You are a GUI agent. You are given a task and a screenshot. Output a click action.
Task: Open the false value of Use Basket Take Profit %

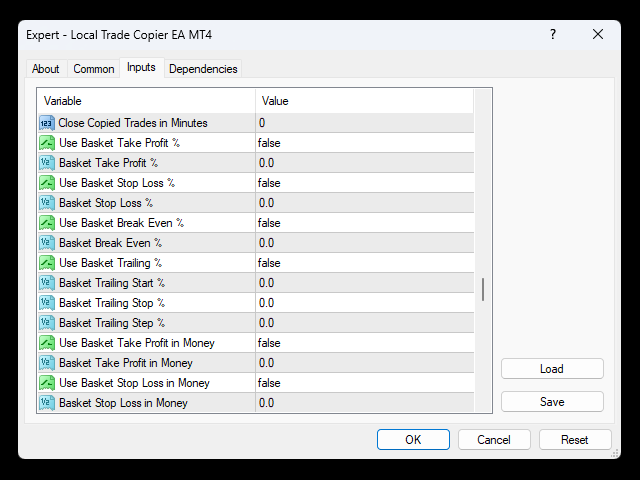[x=365, y=143]
